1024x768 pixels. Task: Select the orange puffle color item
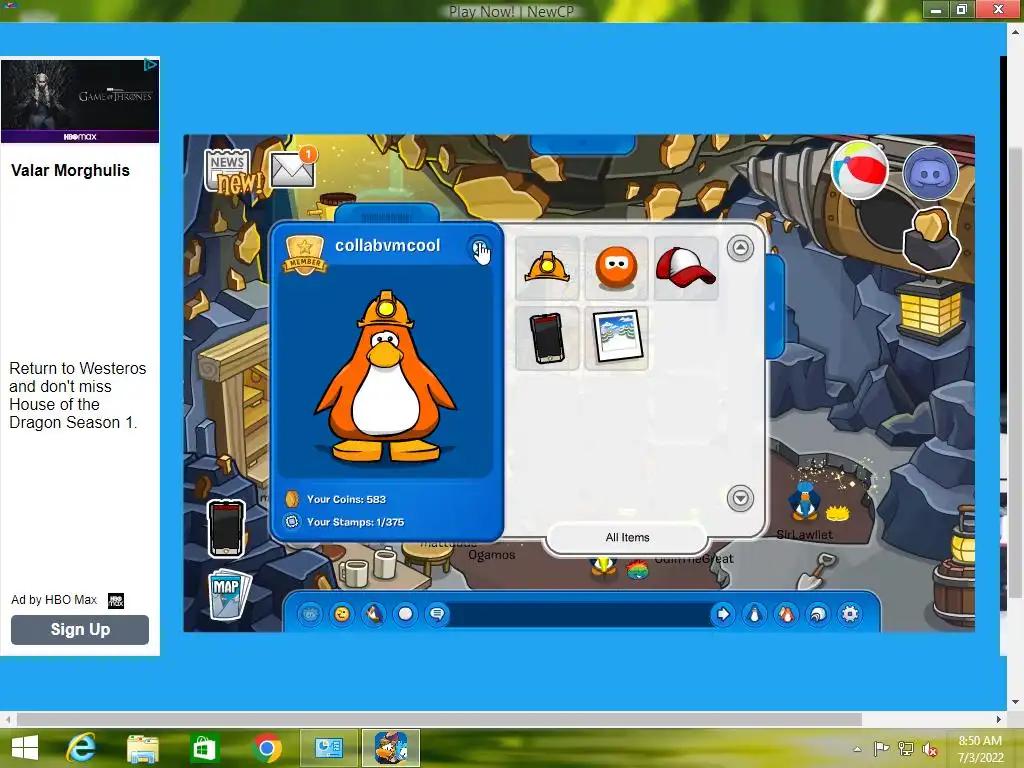(616, 268)
